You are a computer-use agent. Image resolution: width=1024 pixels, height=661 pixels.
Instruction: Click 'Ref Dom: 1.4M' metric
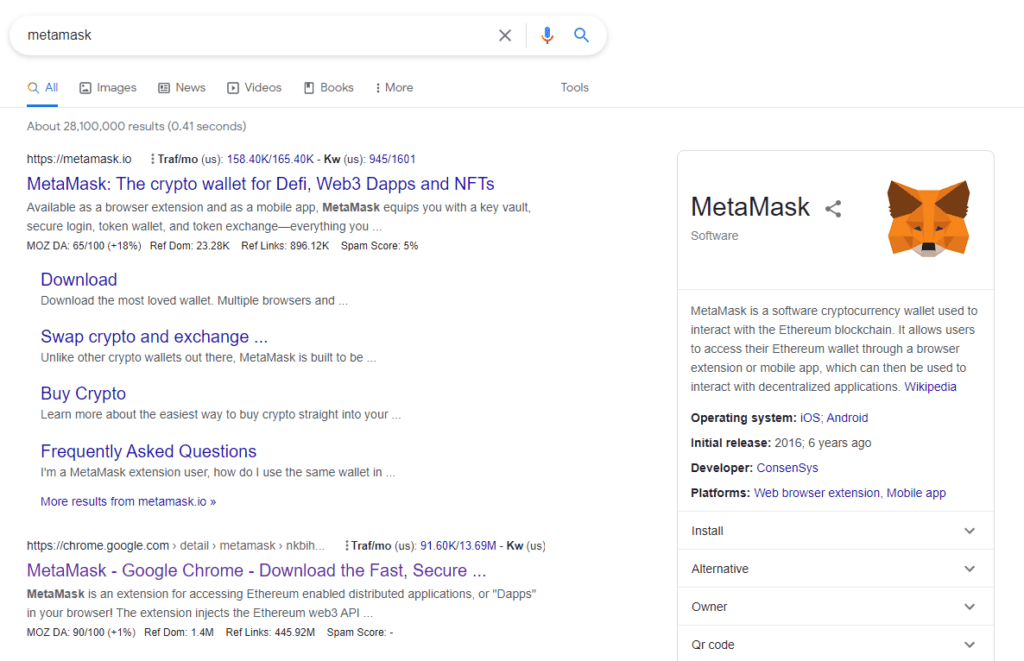179,632
